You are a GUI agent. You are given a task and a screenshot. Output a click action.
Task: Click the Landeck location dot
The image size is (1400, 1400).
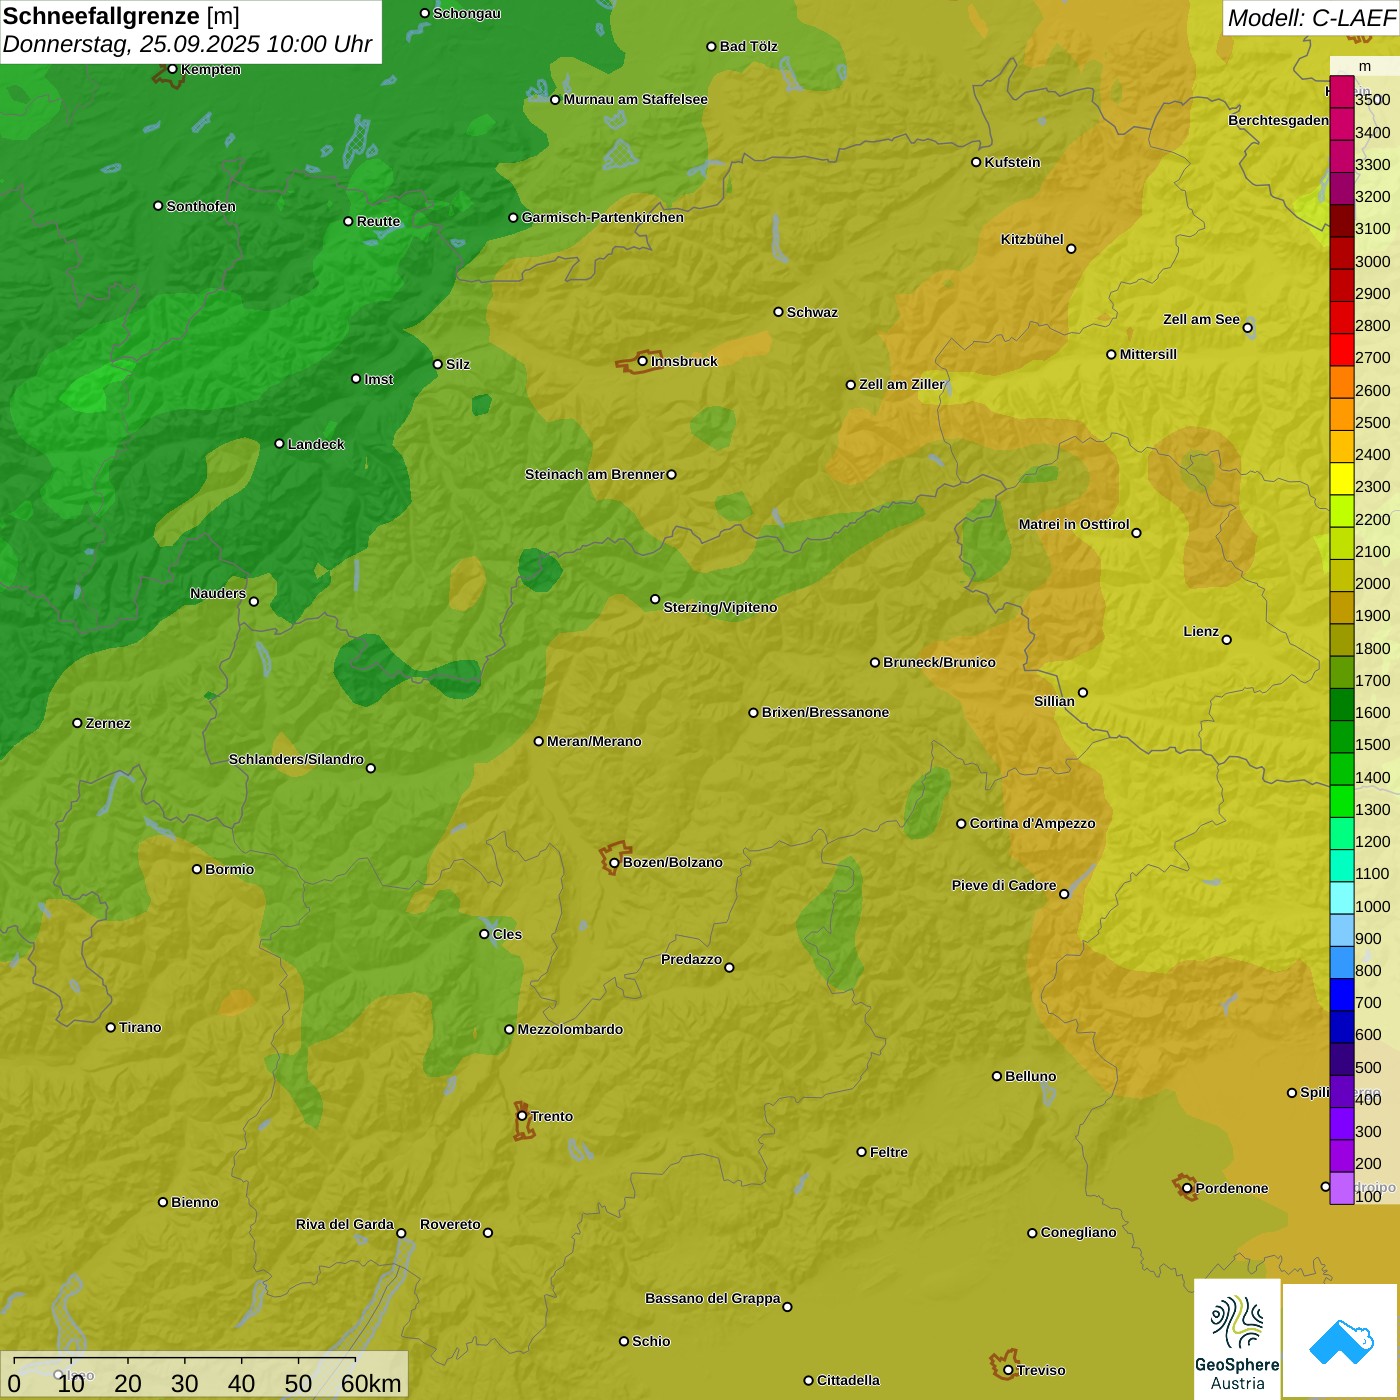[280, 444]
